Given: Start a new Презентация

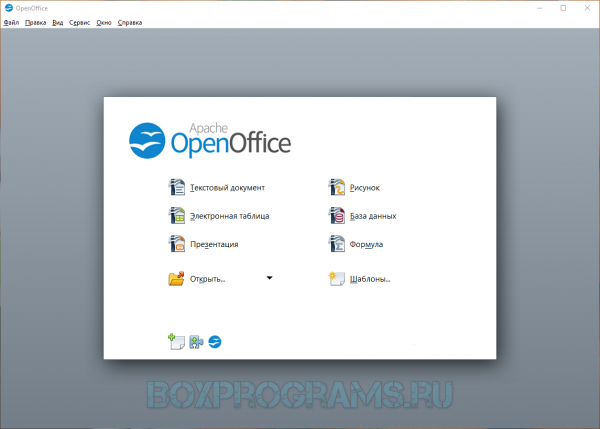Looking at the screenshot, I should [214, 244].
